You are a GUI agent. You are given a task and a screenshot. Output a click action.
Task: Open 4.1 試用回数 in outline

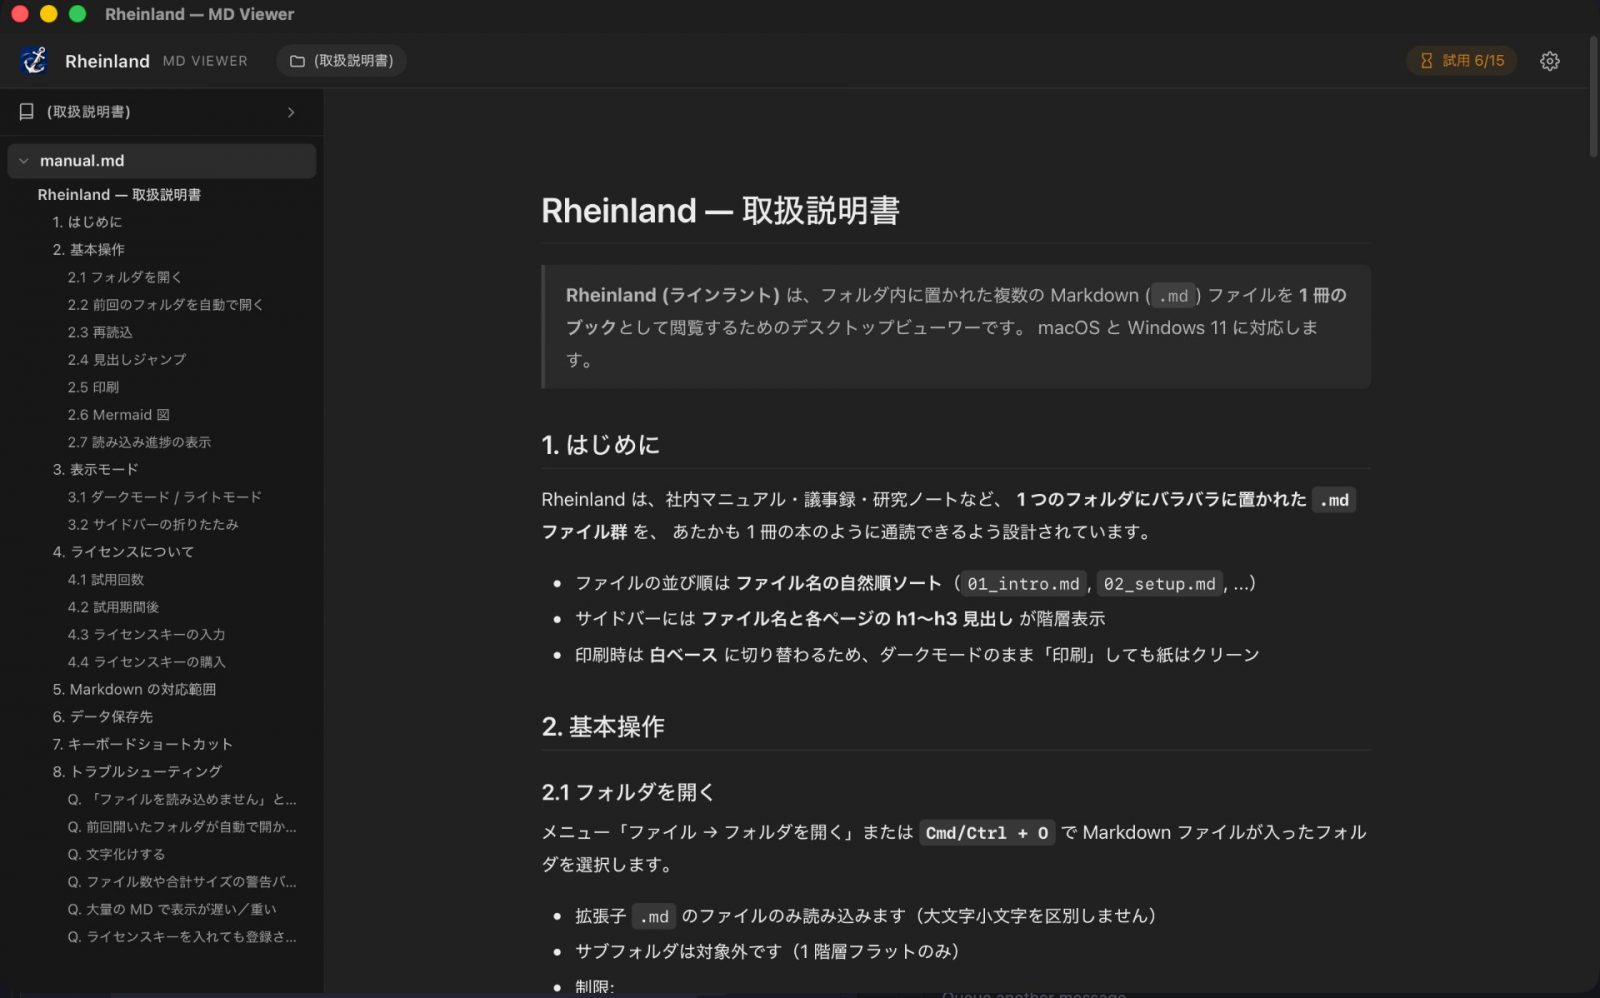tap(106, 580)
